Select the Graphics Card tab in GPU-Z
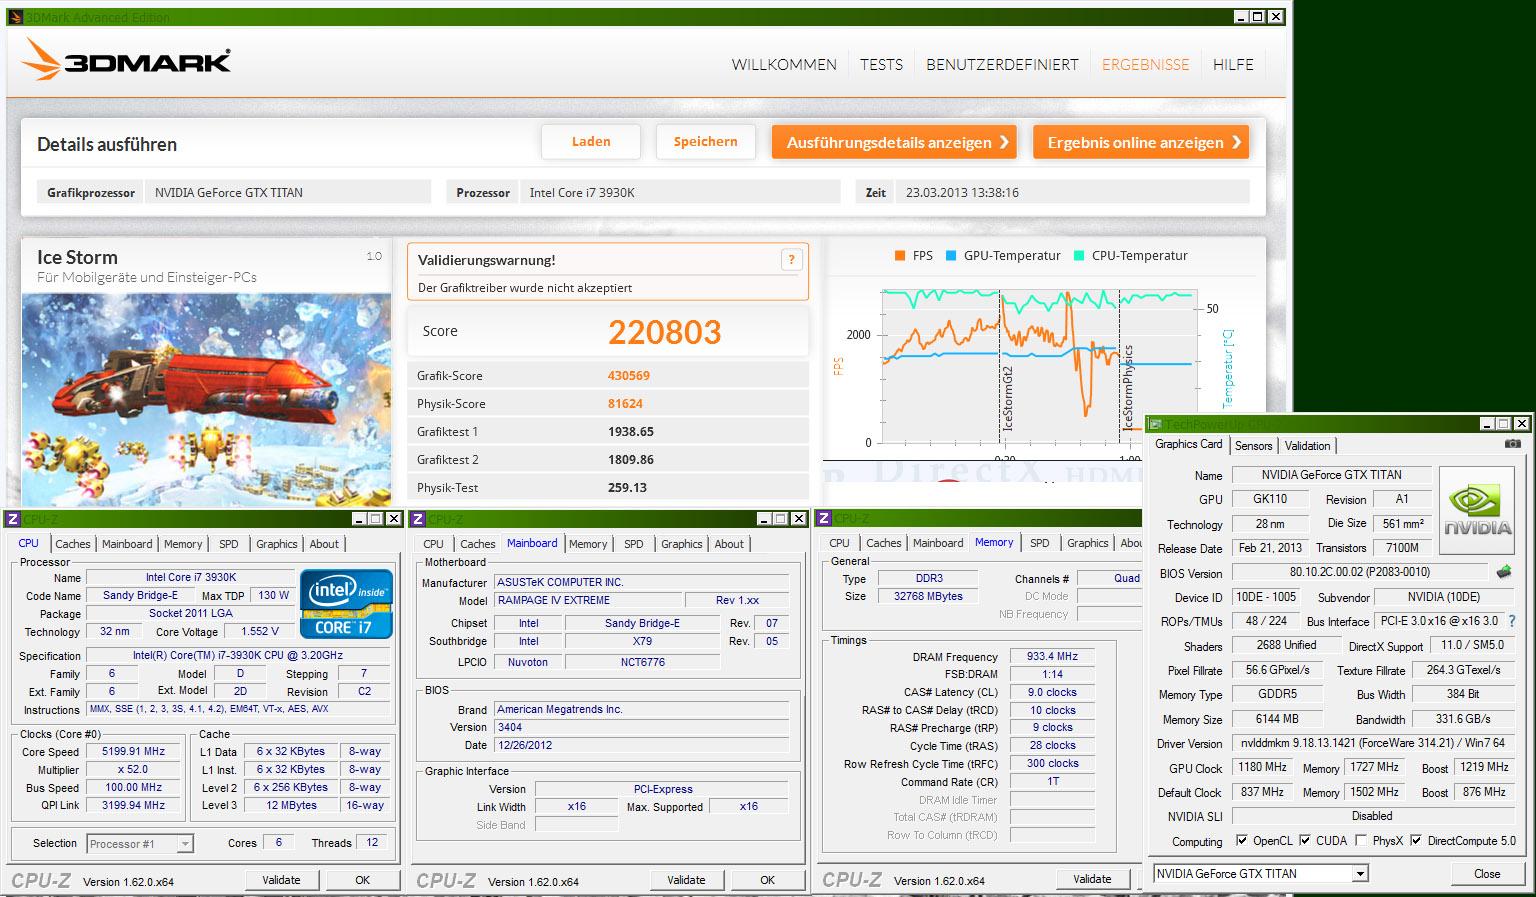This screenshot has height=897, width=1536. tap(1188, 444)
